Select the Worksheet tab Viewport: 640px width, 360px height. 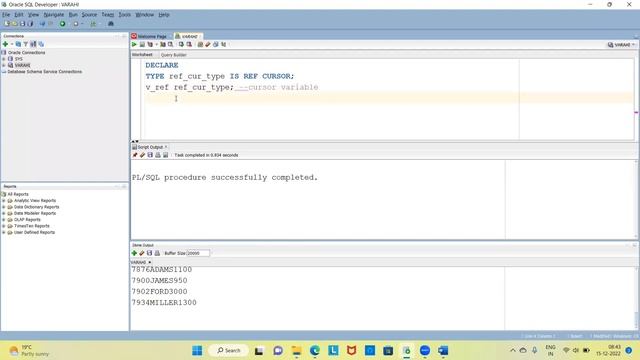coord(142,55)
